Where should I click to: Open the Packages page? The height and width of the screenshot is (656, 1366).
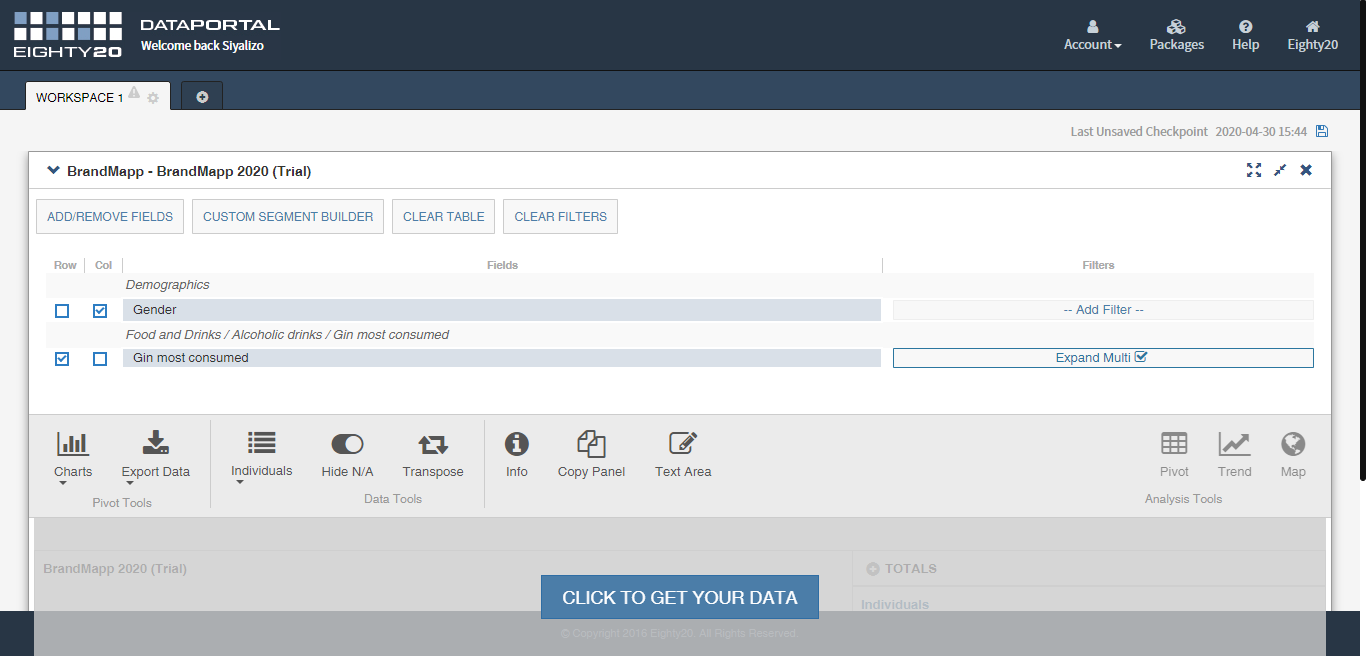1177,36
